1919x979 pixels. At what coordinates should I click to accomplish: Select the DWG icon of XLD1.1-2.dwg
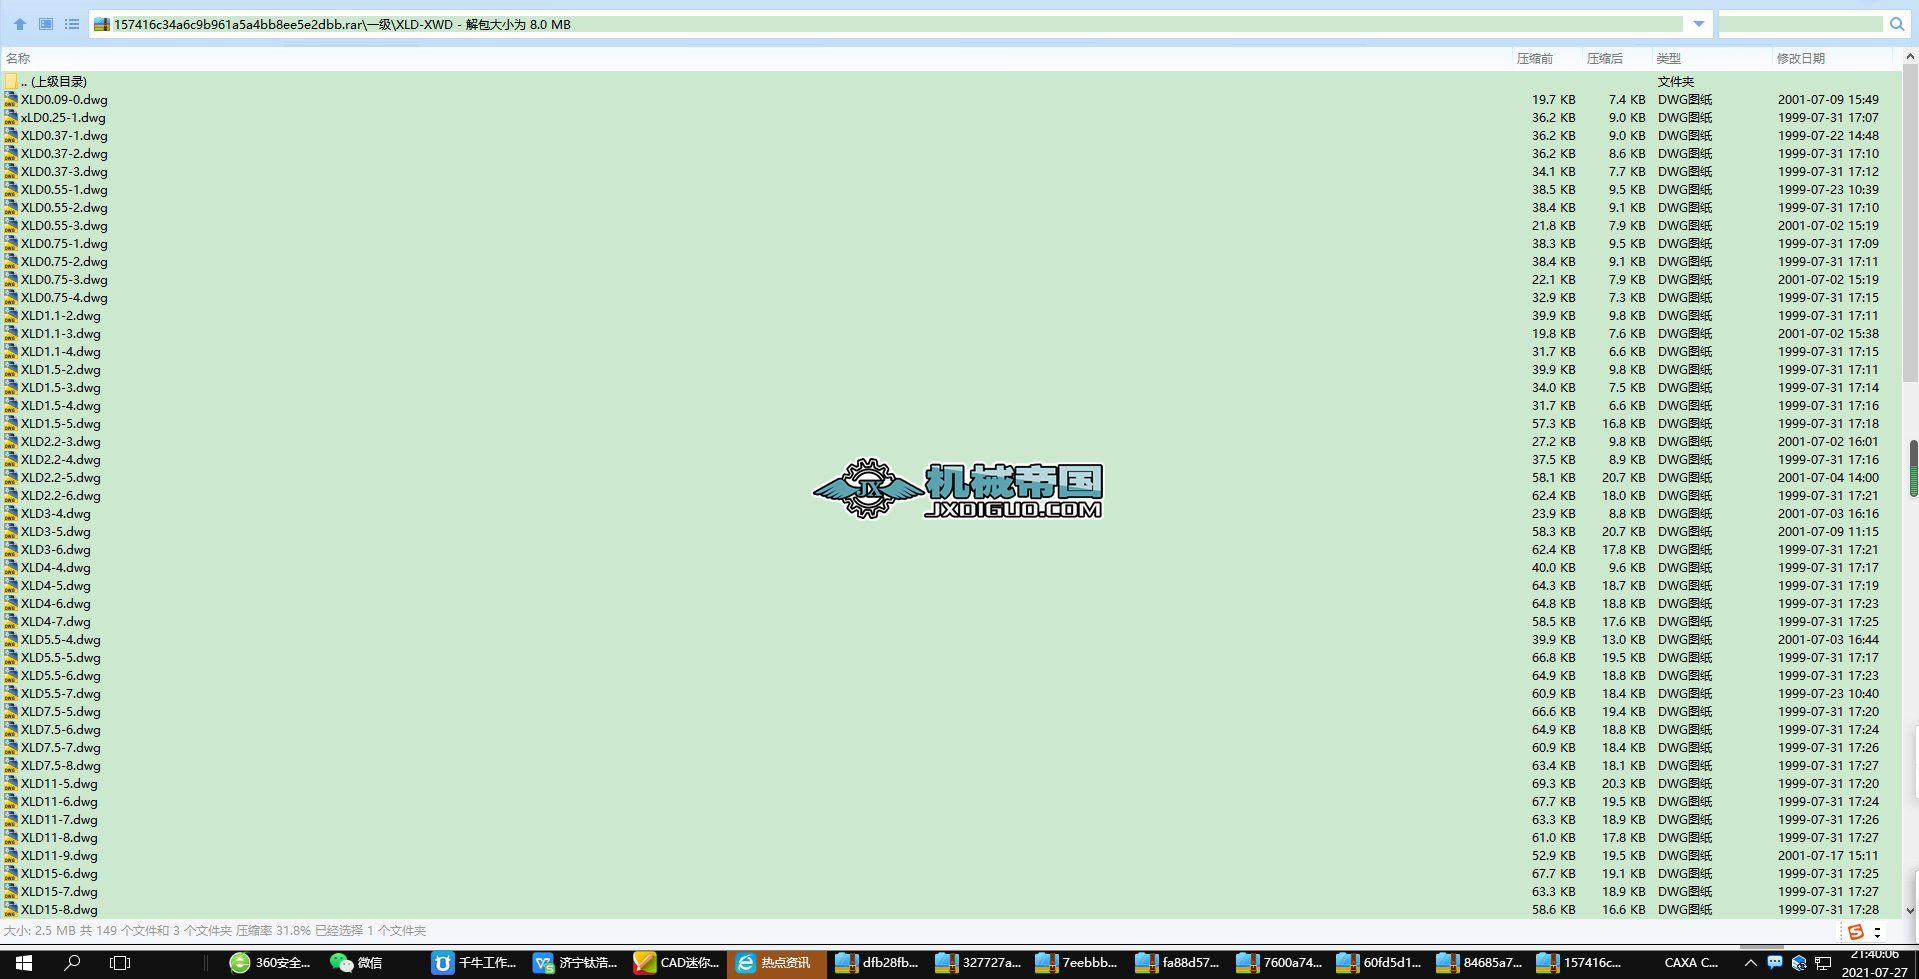[x=11, y=315]
